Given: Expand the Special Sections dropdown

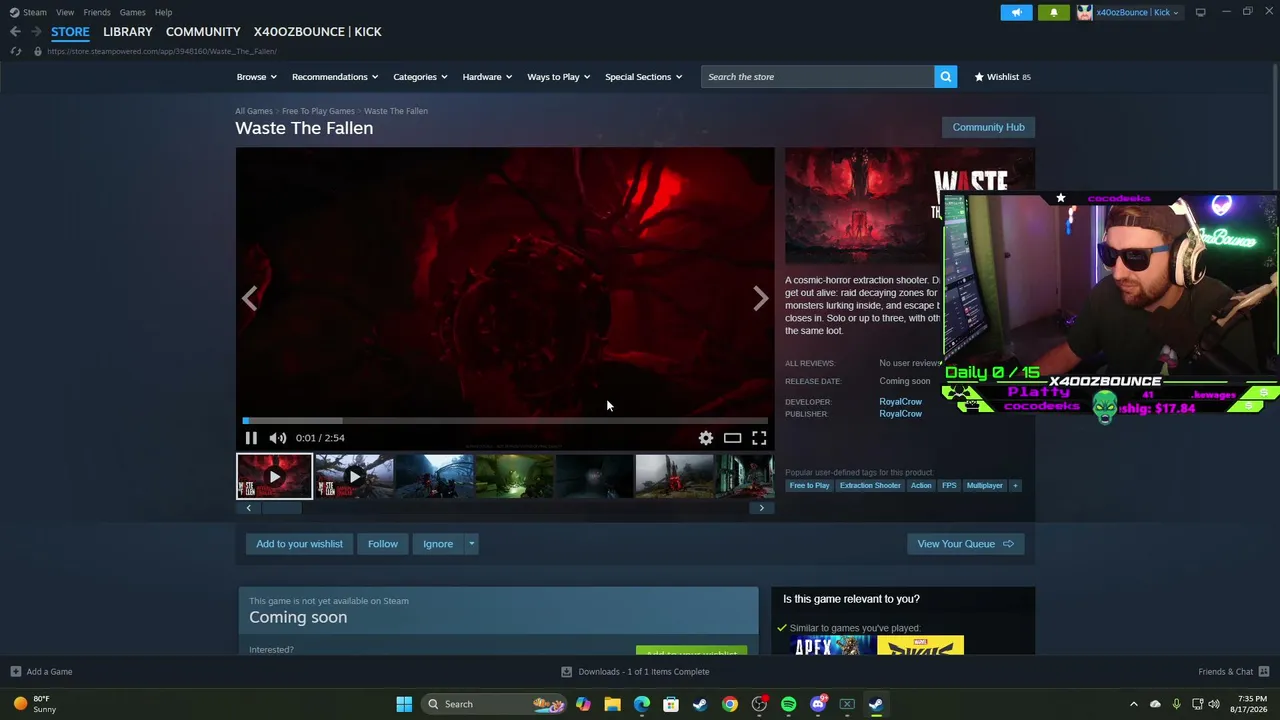Looking at the screenshot, I should click(643, 77).
